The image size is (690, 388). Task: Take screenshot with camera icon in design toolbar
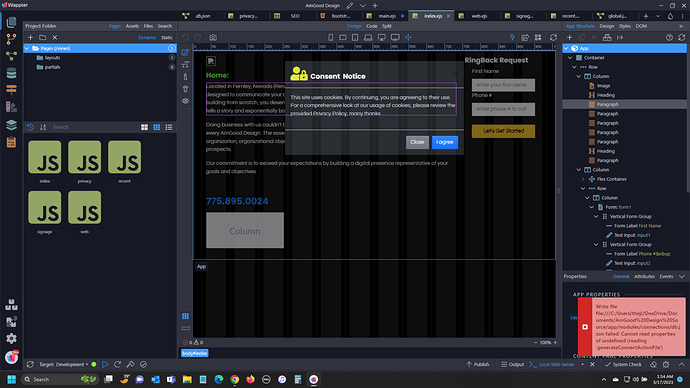[213, 37]
